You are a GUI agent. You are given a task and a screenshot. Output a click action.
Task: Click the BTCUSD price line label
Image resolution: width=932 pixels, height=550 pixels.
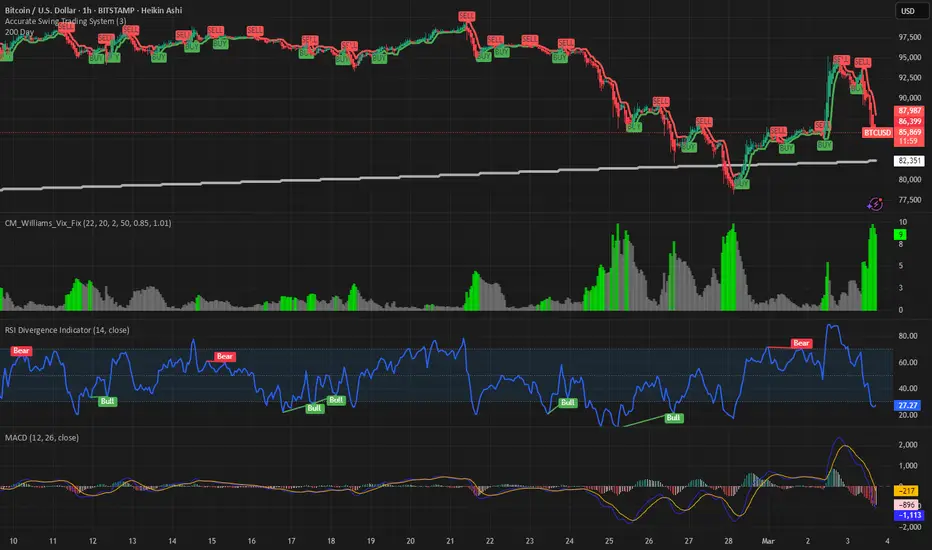pos(877,132)
